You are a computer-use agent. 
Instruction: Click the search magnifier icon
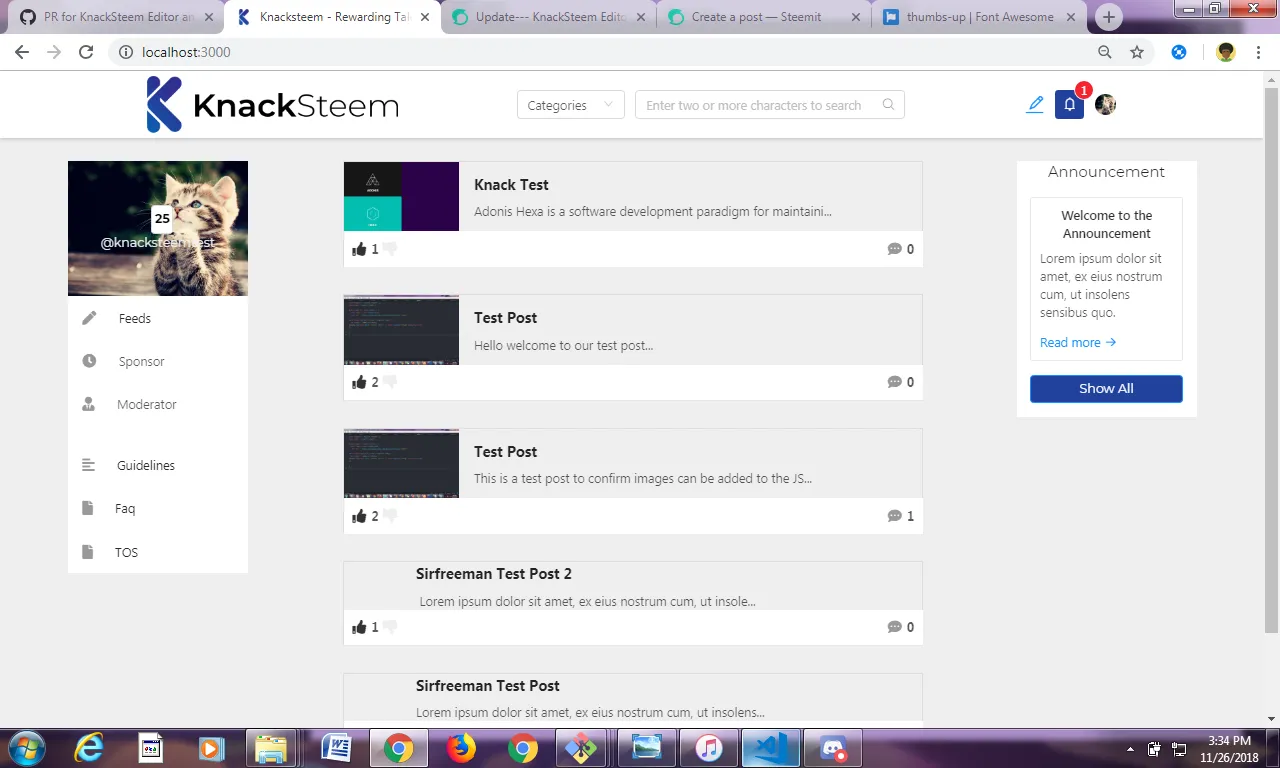point(889,105)
